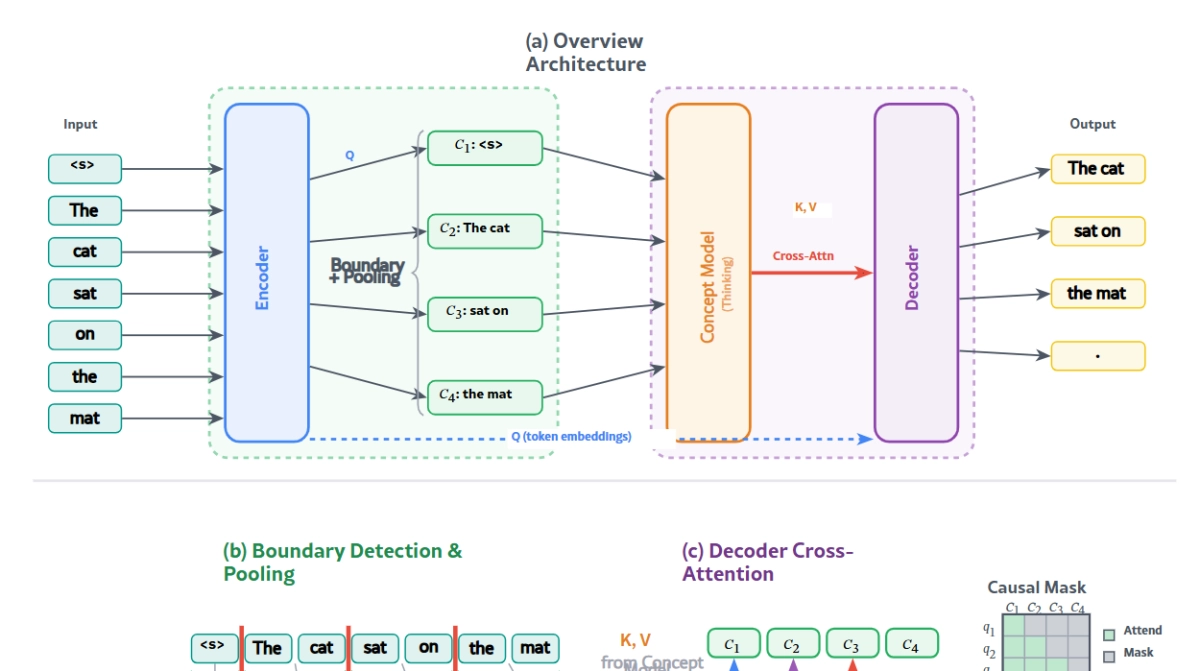The width and height of the screenshot is (1200, 671).
Task: Select the 'on' token in Boundary Detection section
Action: pyautogui.click(x=429, y=647)
